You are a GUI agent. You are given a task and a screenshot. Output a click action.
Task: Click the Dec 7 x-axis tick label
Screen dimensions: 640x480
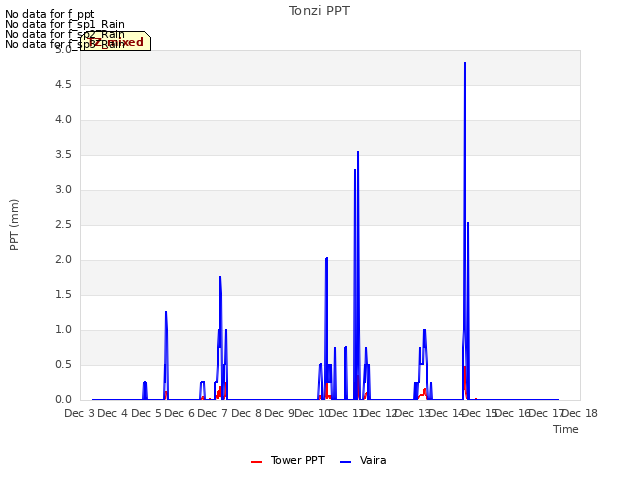coord(213,413)
